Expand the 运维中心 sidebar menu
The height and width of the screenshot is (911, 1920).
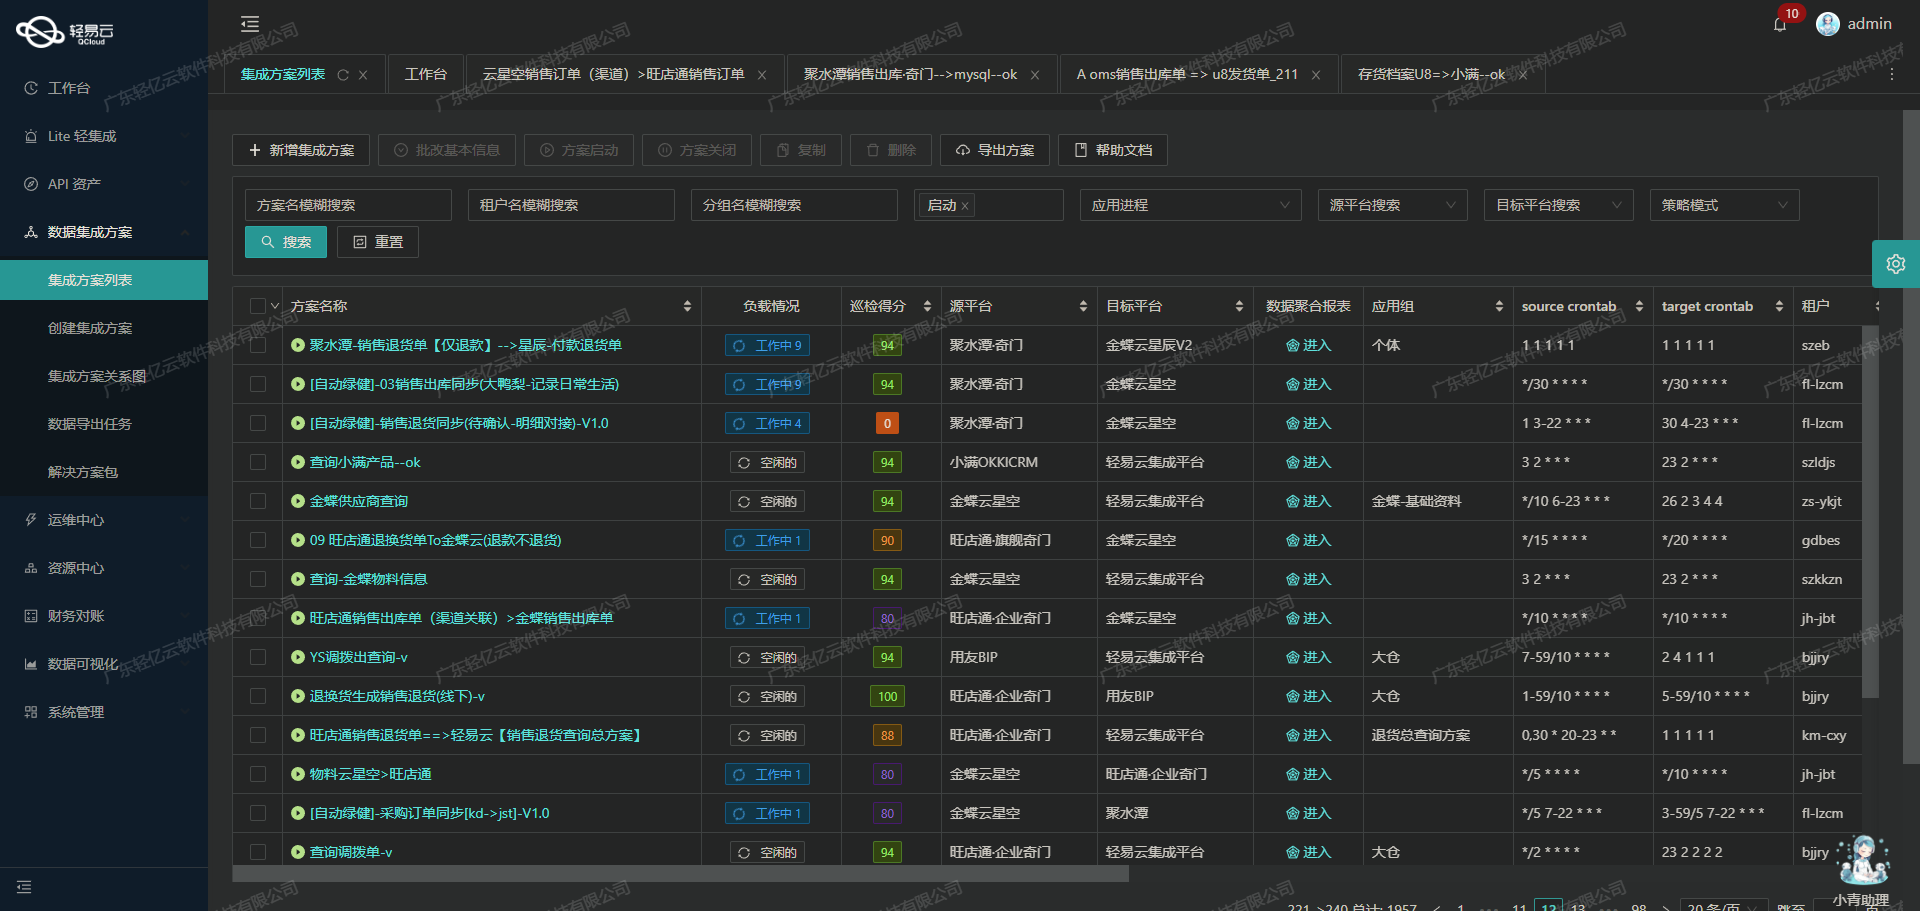pos(104,520)
